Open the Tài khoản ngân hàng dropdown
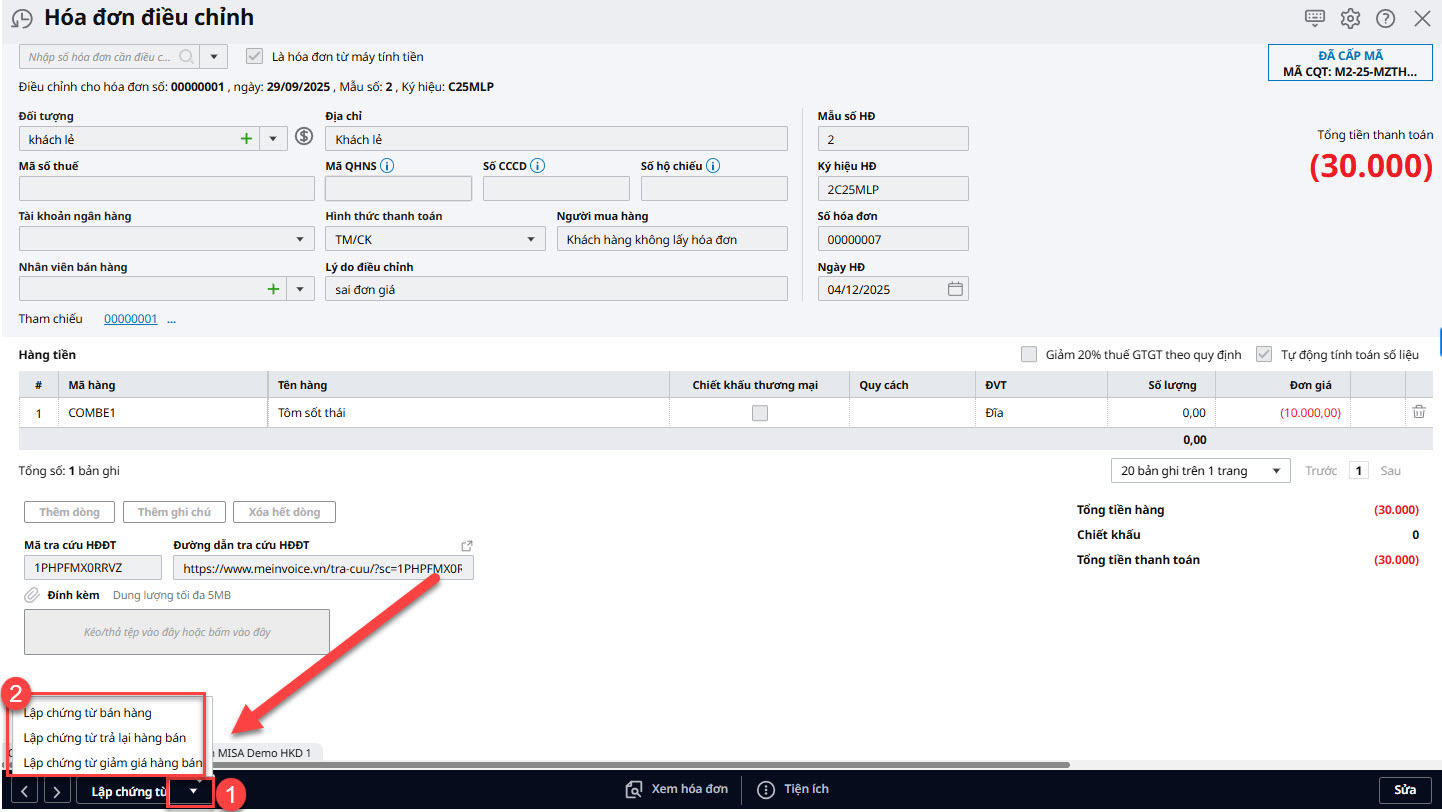Image resolution: width=1442 pixels, height=812 pixels. (300, 239)
